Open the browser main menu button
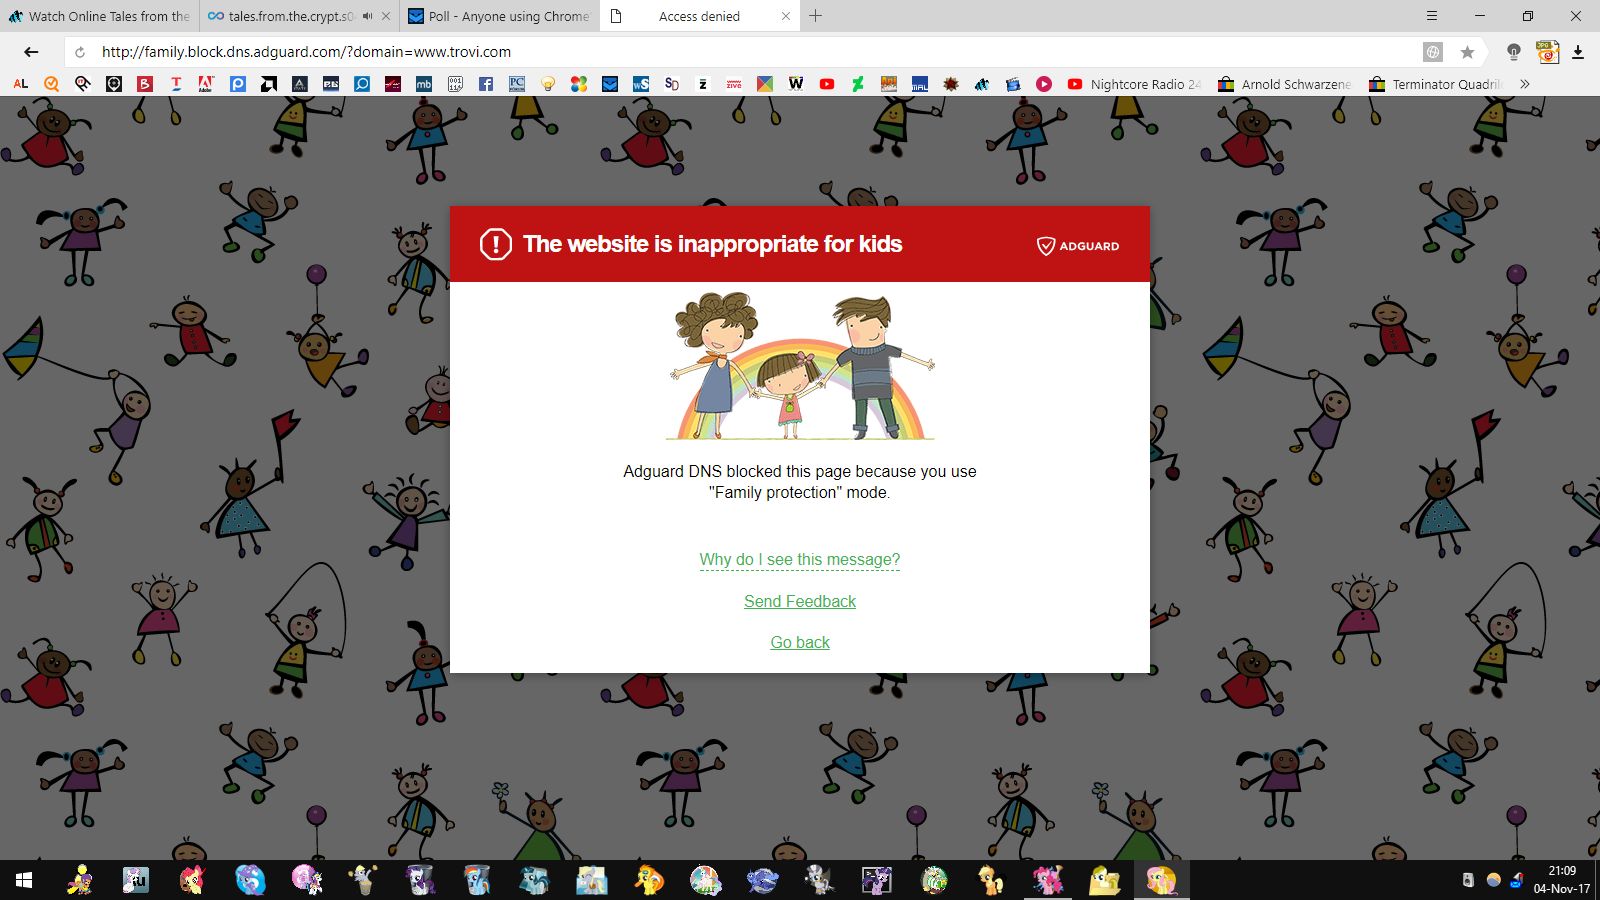The image size is (1600, 900). tap(1432, 16)
